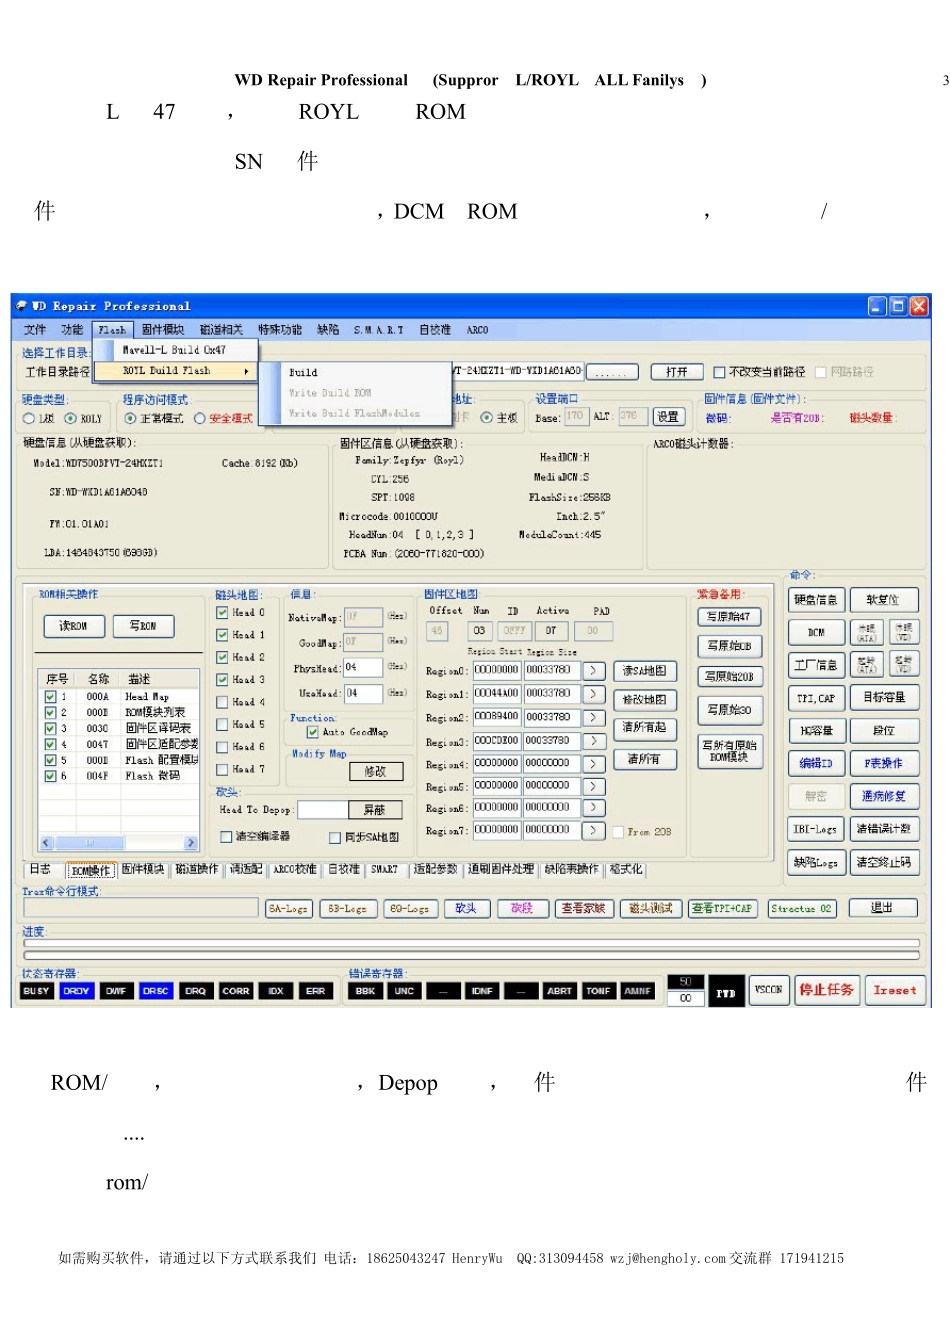
Task: Toggle the Head 3 checkbox
Action: pyautogui.click(x=223, y=680)
